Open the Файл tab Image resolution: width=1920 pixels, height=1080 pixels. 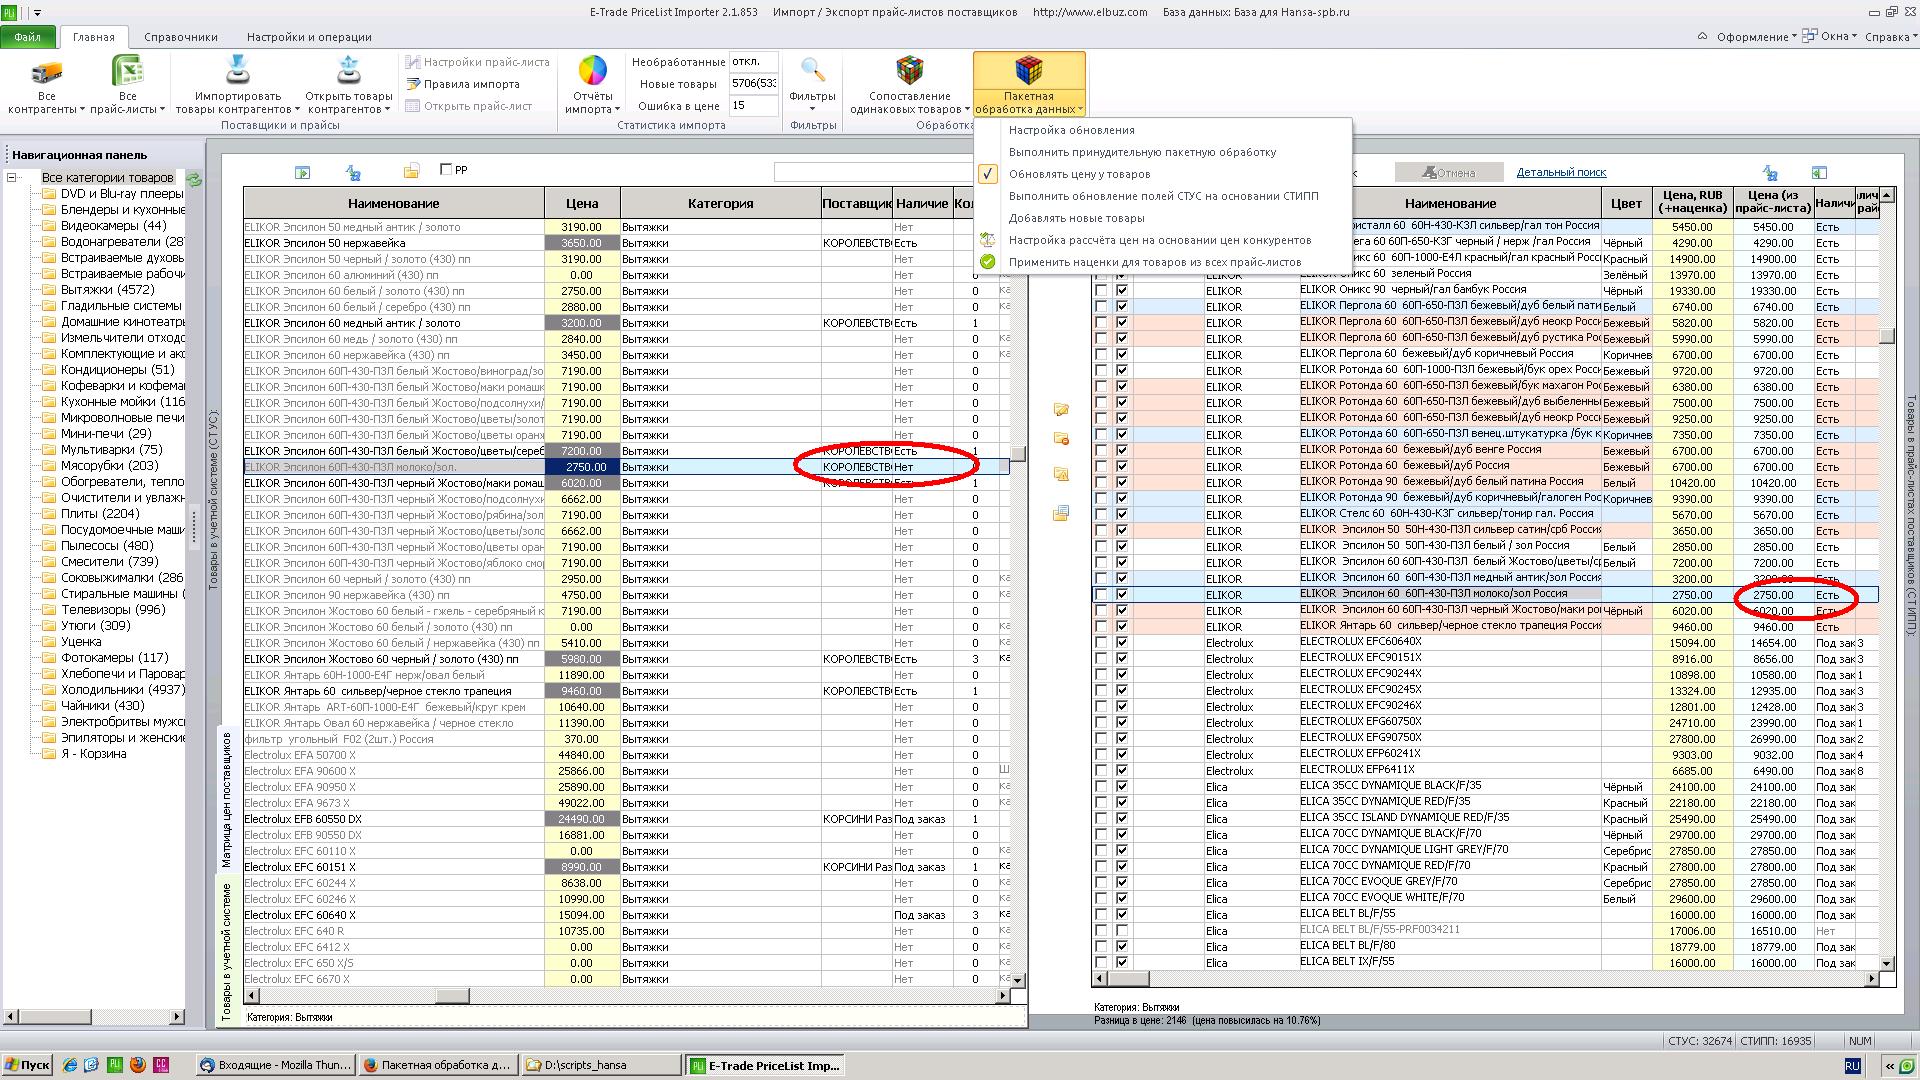[x=28, y=37]
